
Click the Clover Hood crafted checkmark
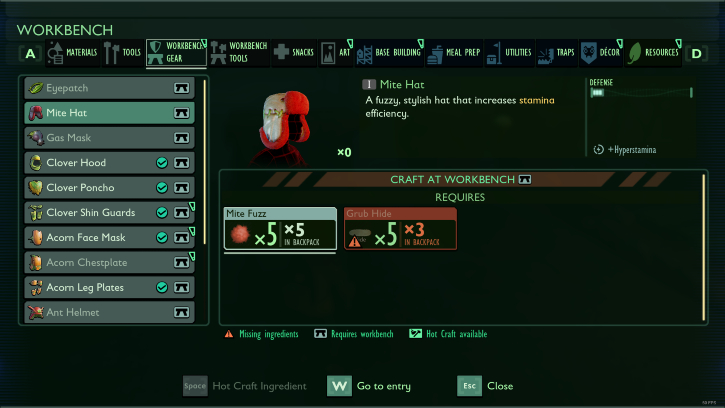coord(162,163)
